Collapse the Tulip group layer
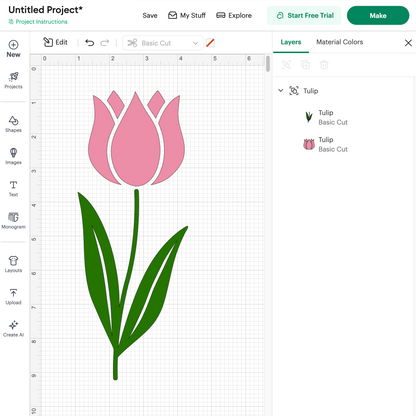416x416 pixels. coord(281,90)
